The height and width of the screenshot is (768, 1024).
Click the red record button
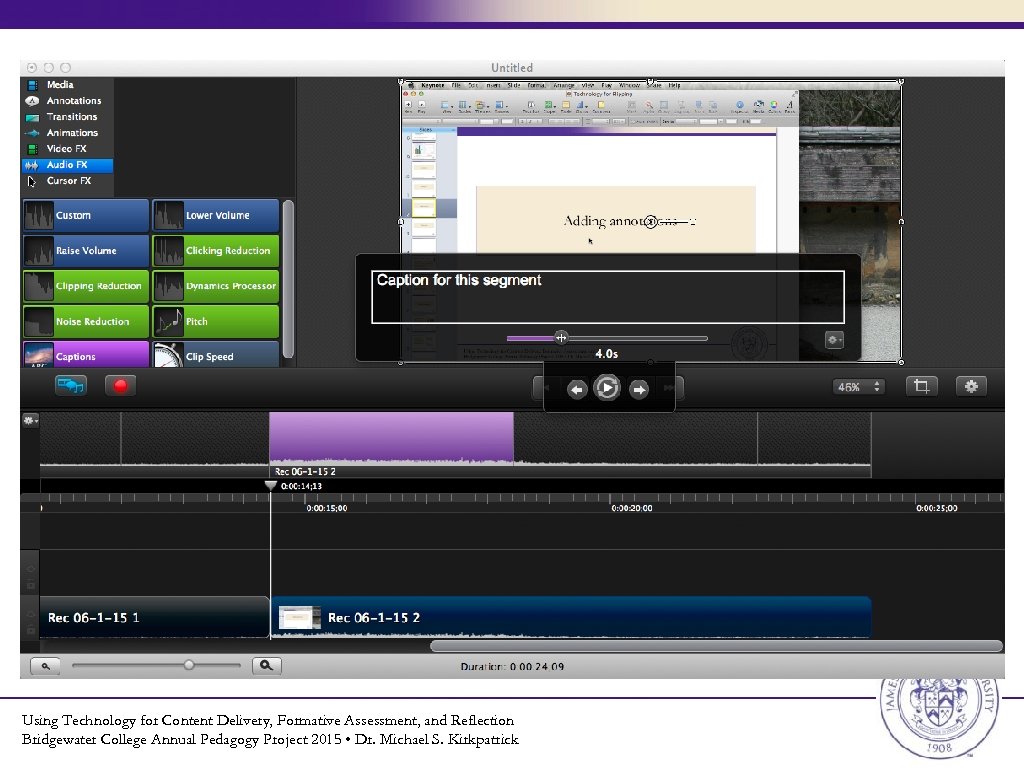tap(120, 385)
